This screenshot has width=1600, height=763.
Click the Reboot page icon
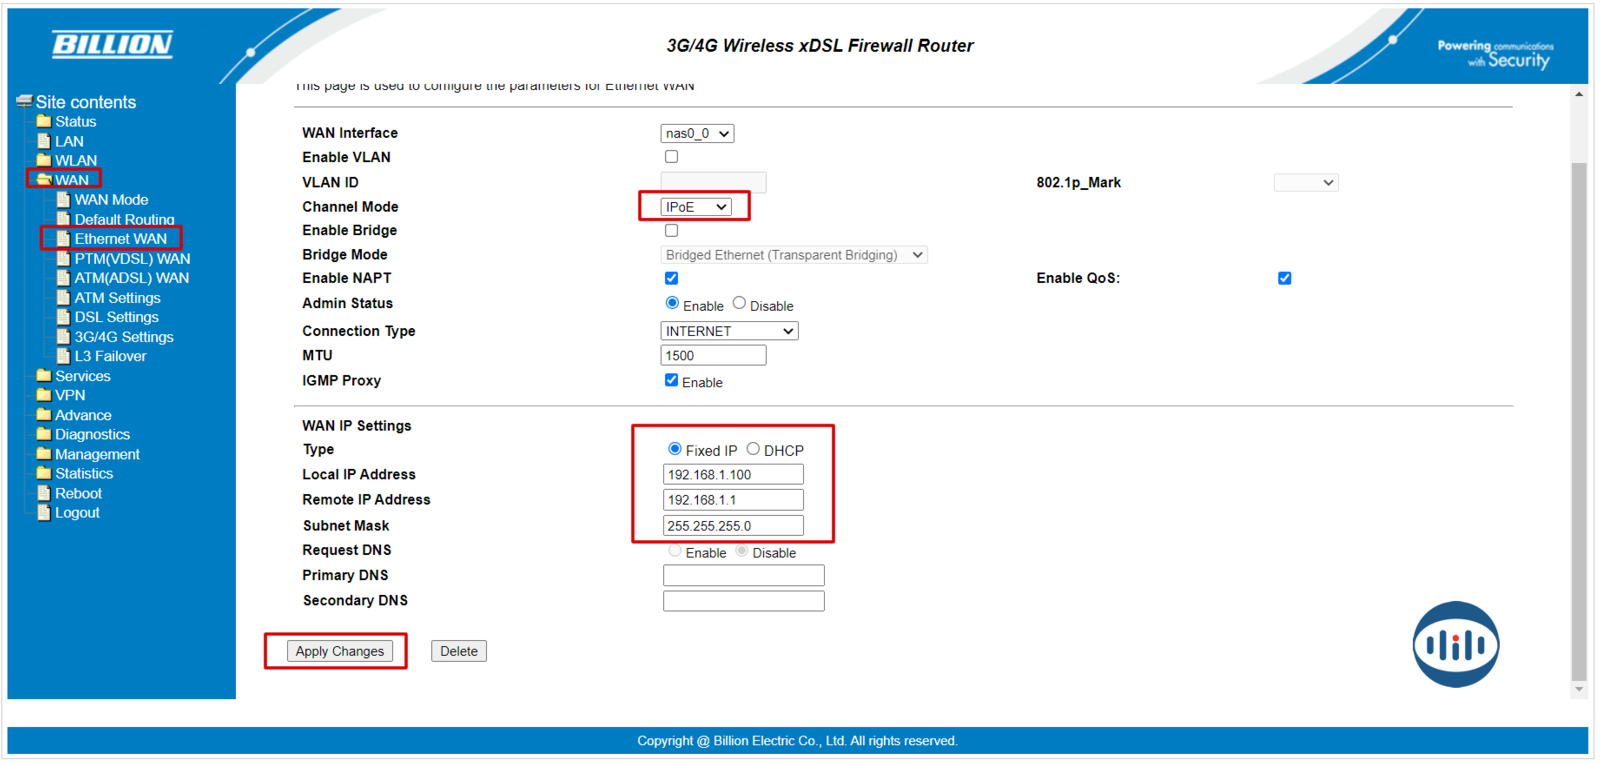[43, 493]
